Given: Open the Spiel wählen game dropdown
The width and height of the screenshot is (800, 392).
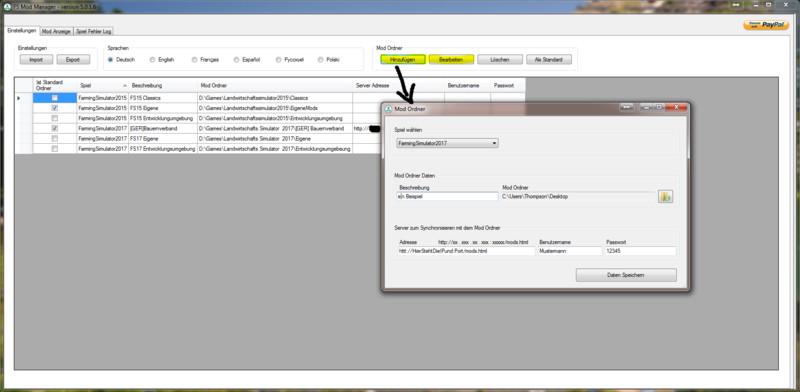Looking at the screenshot, I should [x=447, y=143].
